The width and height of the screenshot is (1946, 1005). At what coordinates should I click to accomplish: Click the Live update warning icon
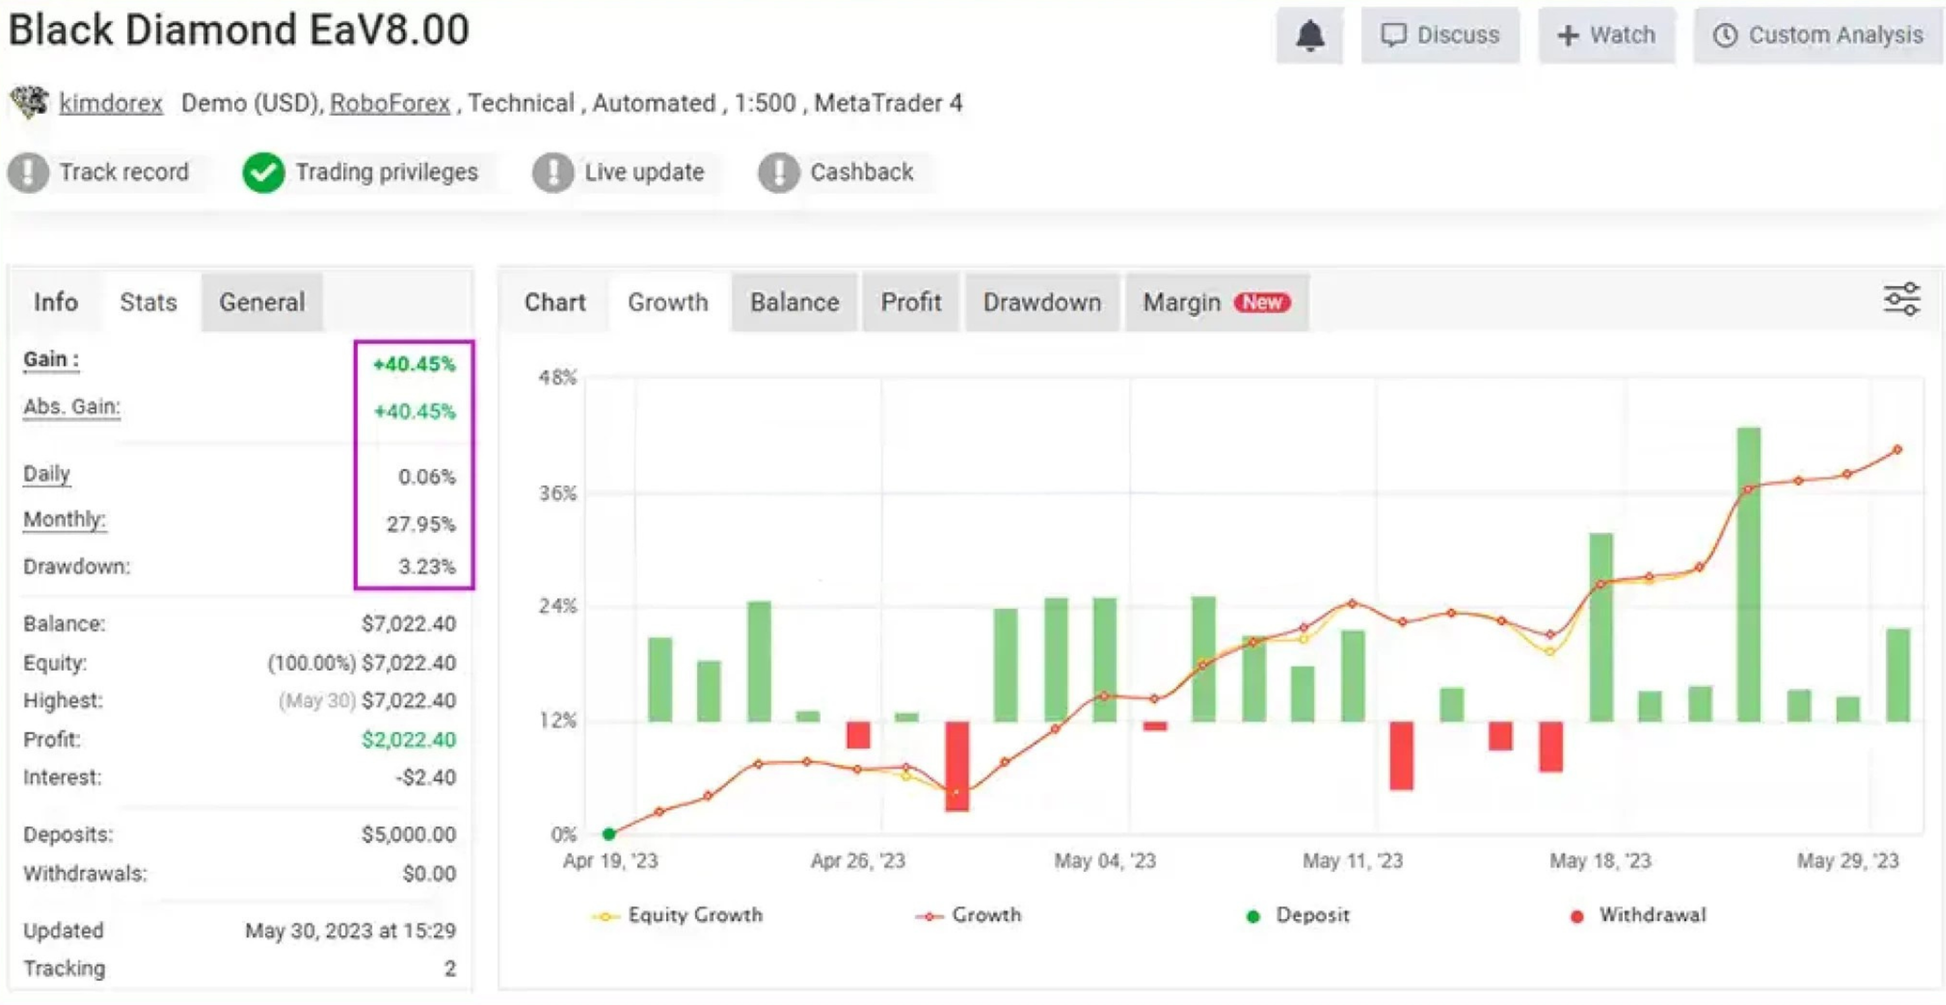click(x=552, y=173)
